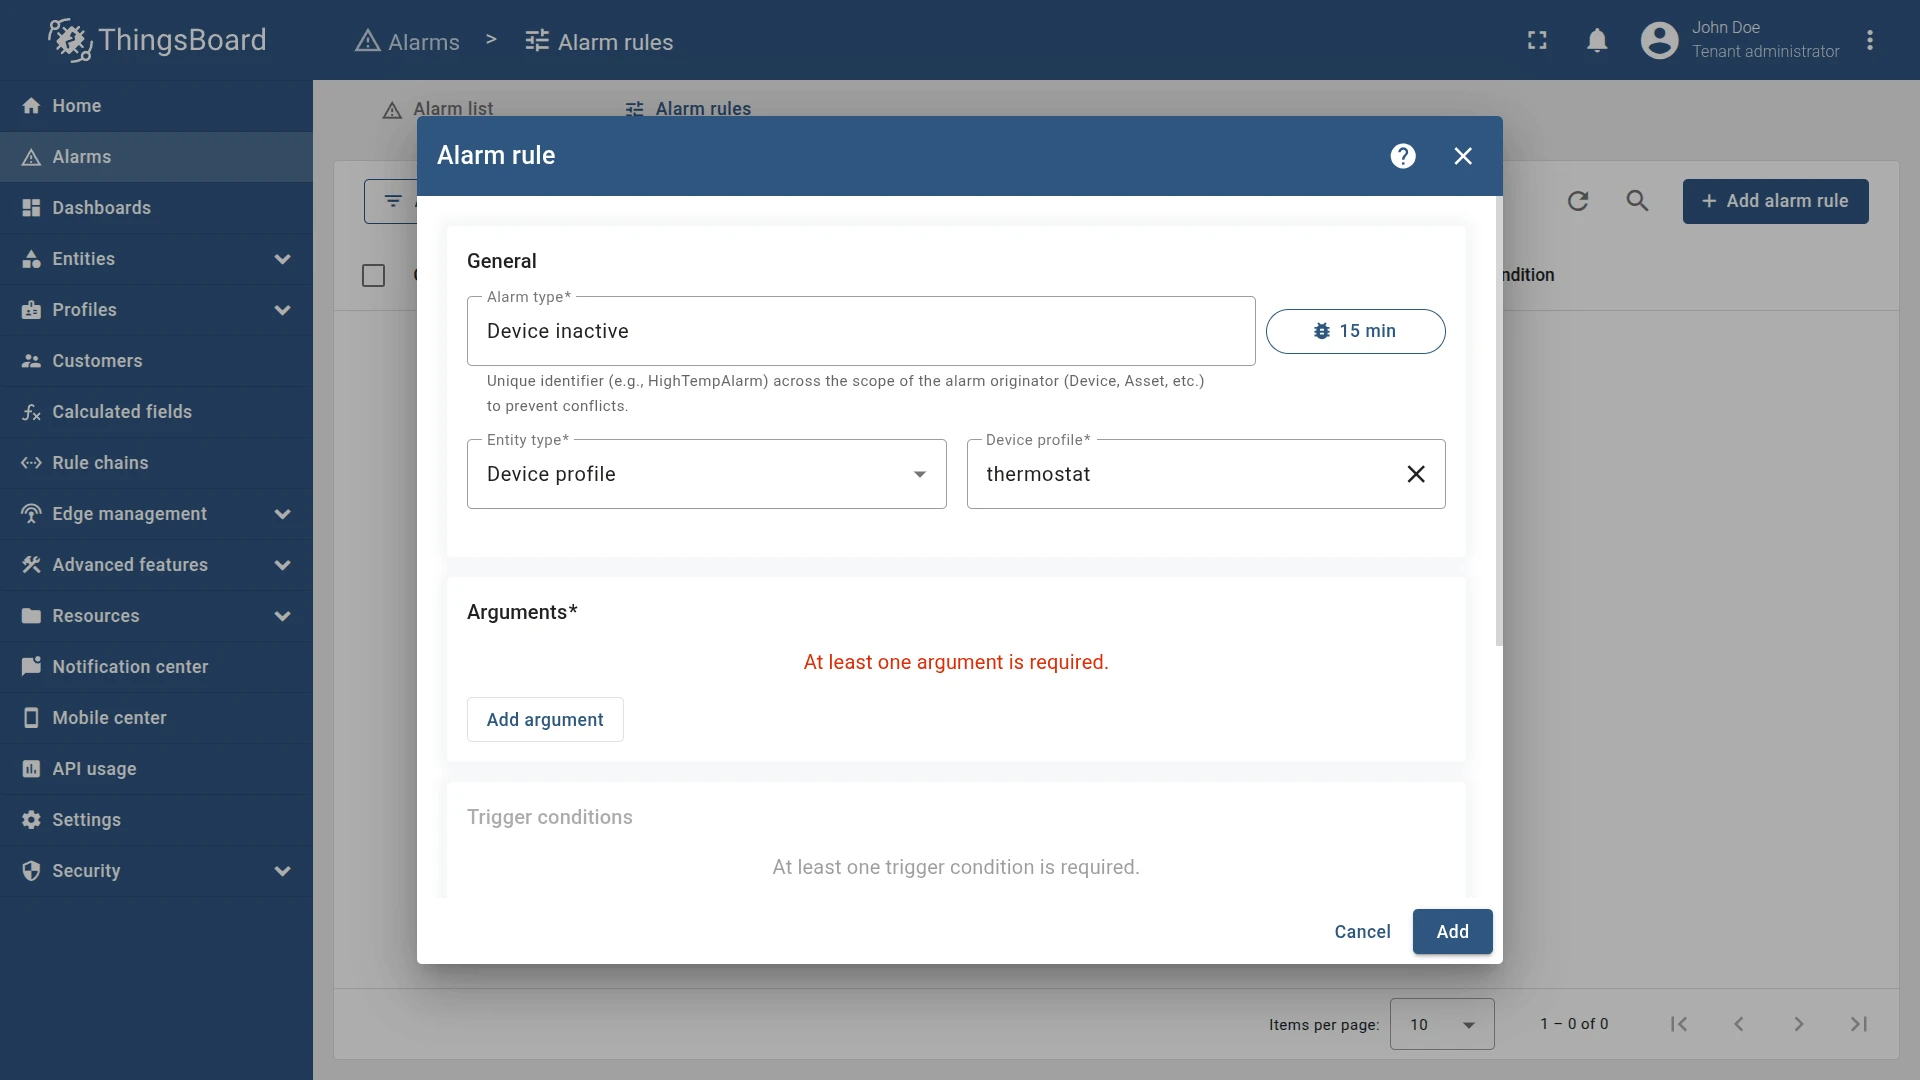Click the dialog vertical scrollbar
Screen dimensions: 1920x1080
click(x=1498, y=421)
